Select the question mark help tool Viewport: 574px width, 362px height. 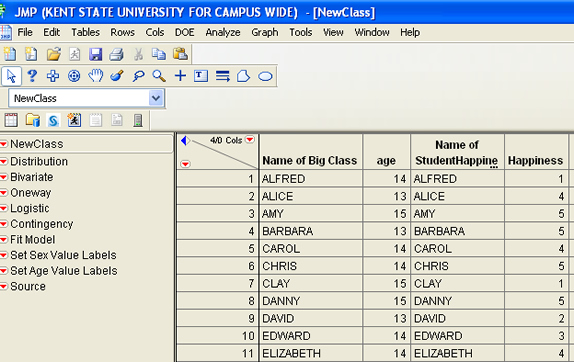click(32, 76)
